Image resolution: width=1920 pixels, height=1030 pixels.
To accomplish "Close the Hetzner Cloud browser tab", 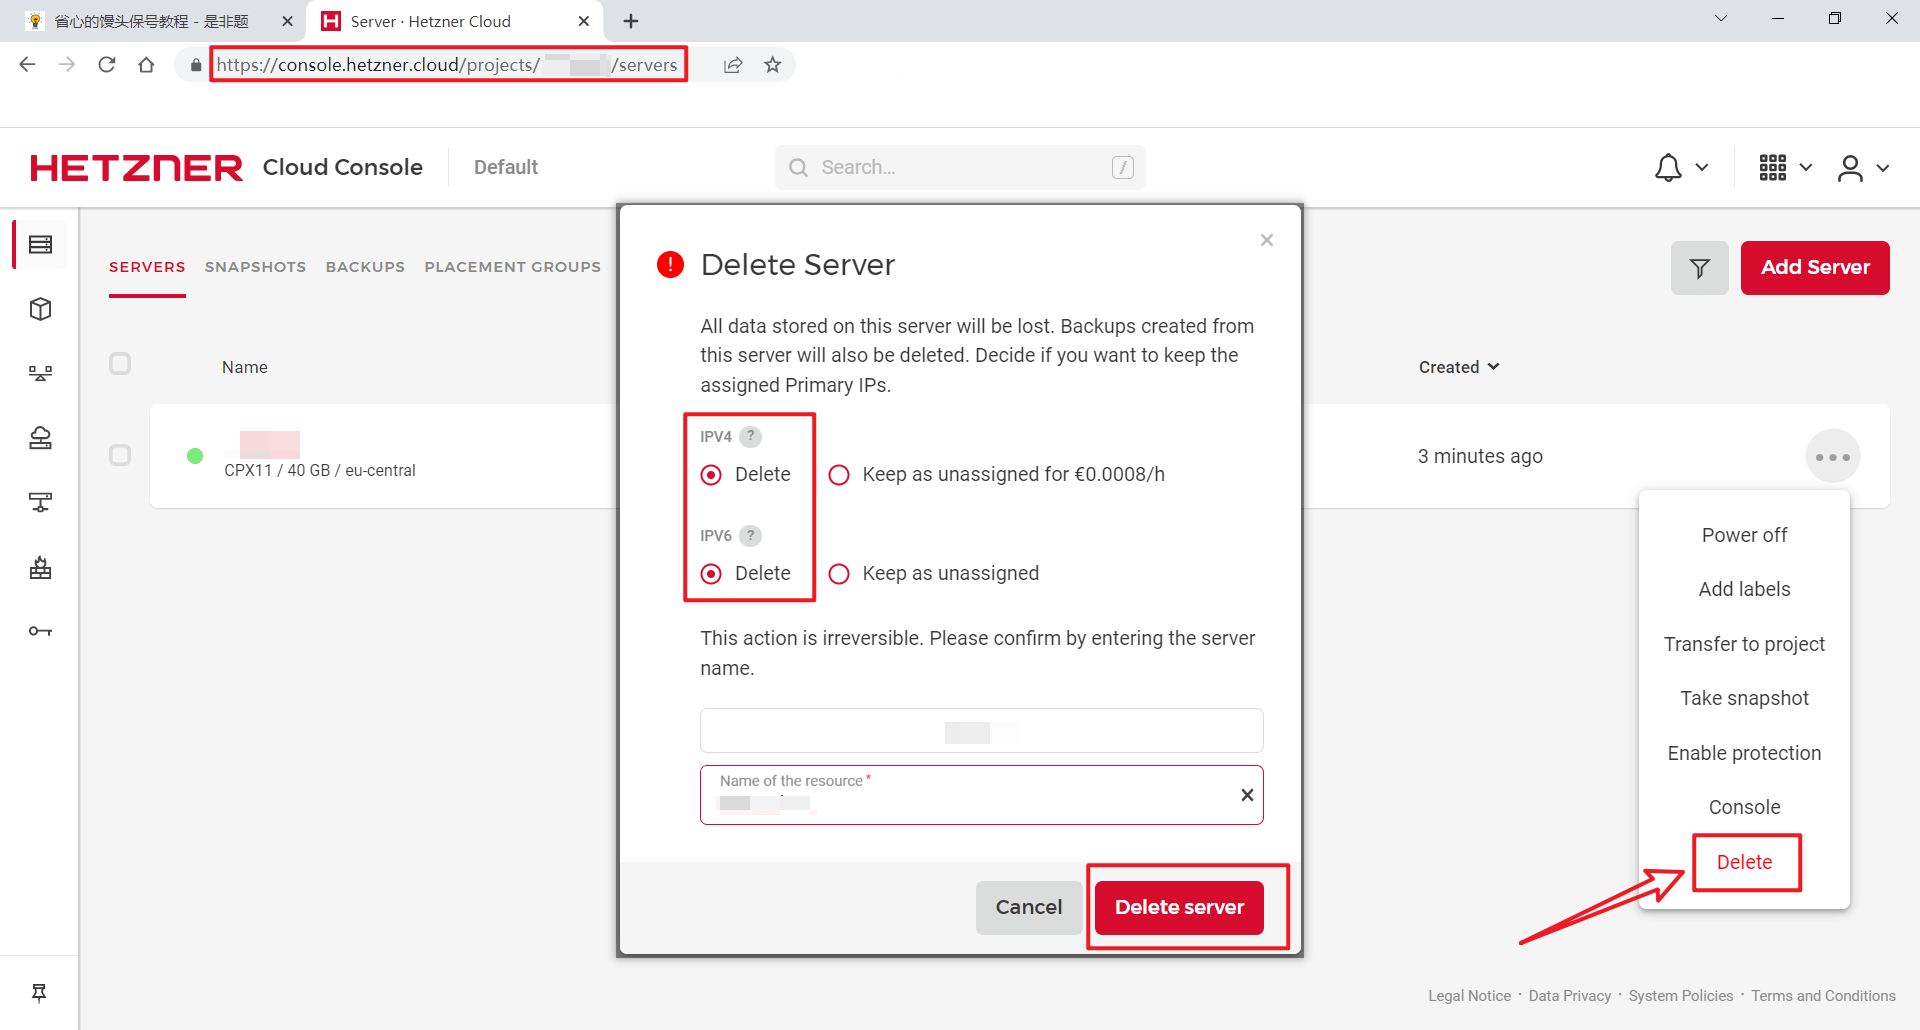I will (x=584, y=21).
